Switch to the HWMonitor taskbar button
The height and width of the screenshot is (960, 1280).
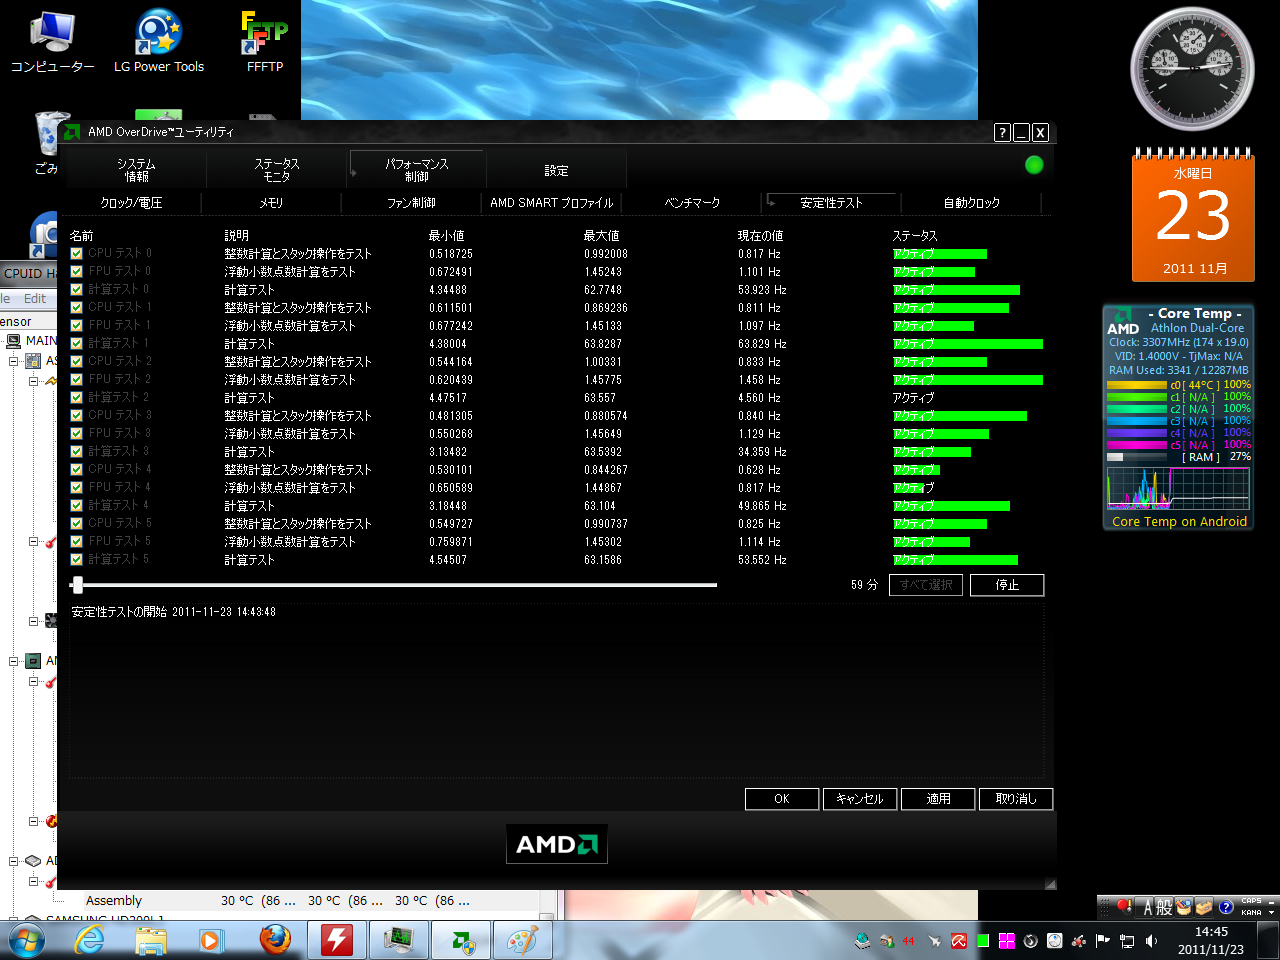[399, 940]
